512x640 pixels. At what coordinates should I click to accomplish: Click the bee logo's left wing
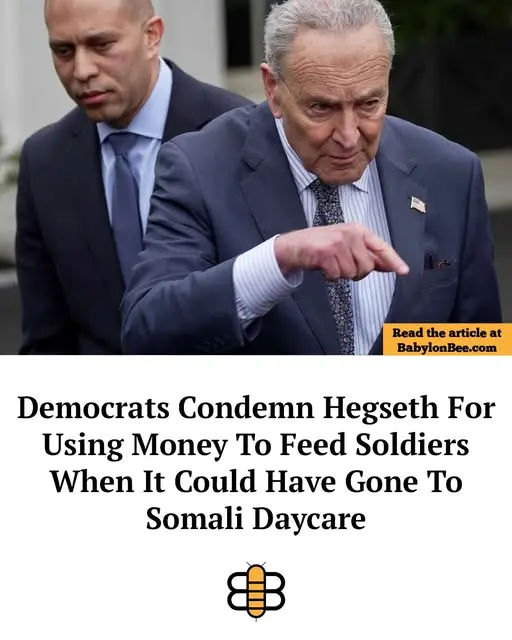click(x=237, y=591)
